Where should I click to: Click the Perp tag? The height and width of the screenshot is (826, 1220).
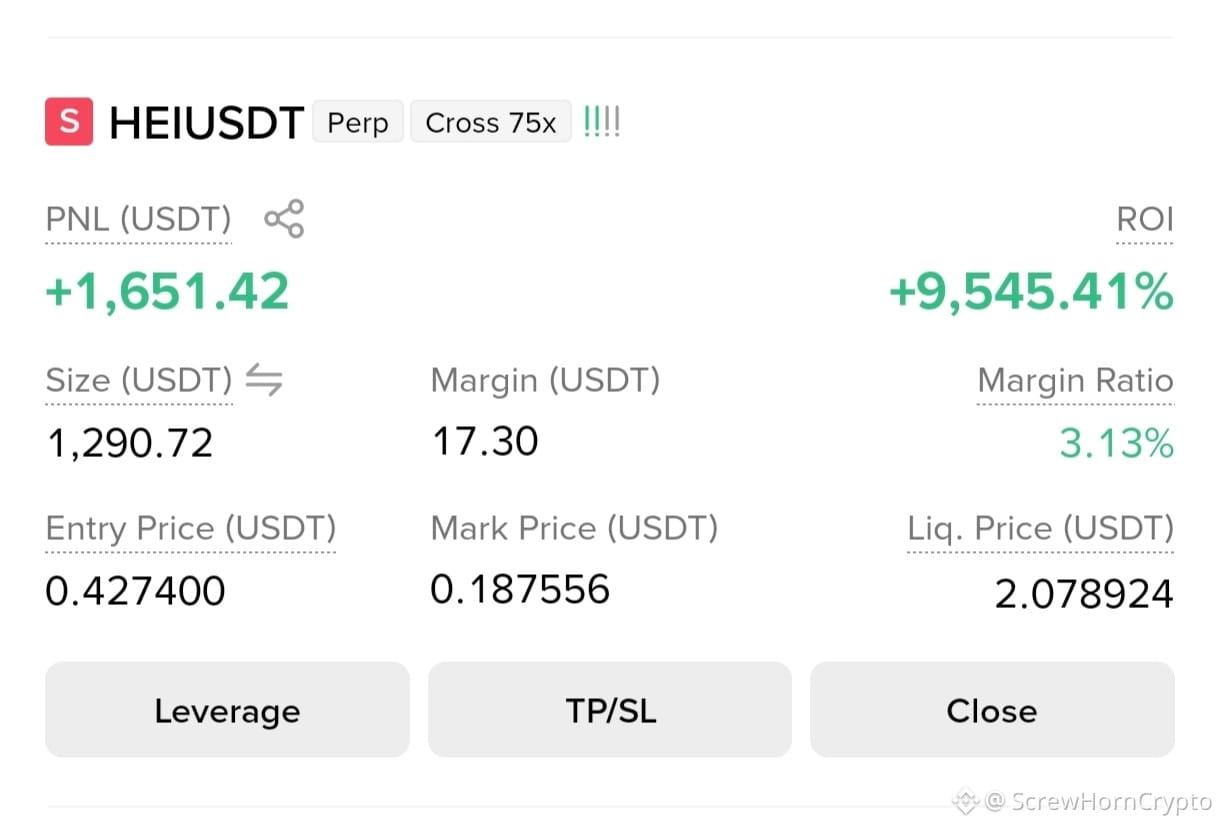[358, 122]
